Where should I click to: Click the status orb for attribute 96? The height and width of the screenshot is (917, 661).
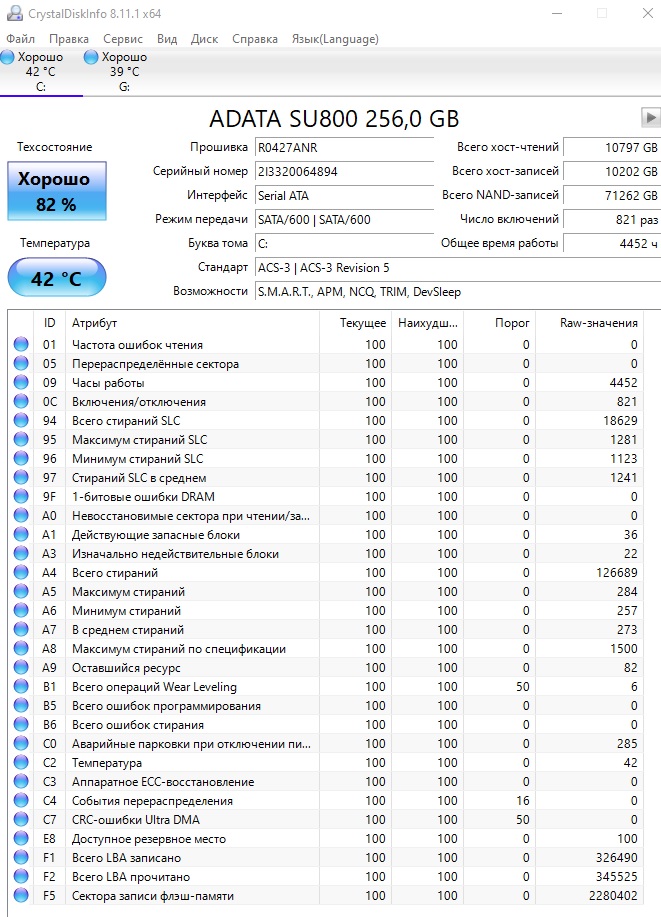(x=21, y=458)
